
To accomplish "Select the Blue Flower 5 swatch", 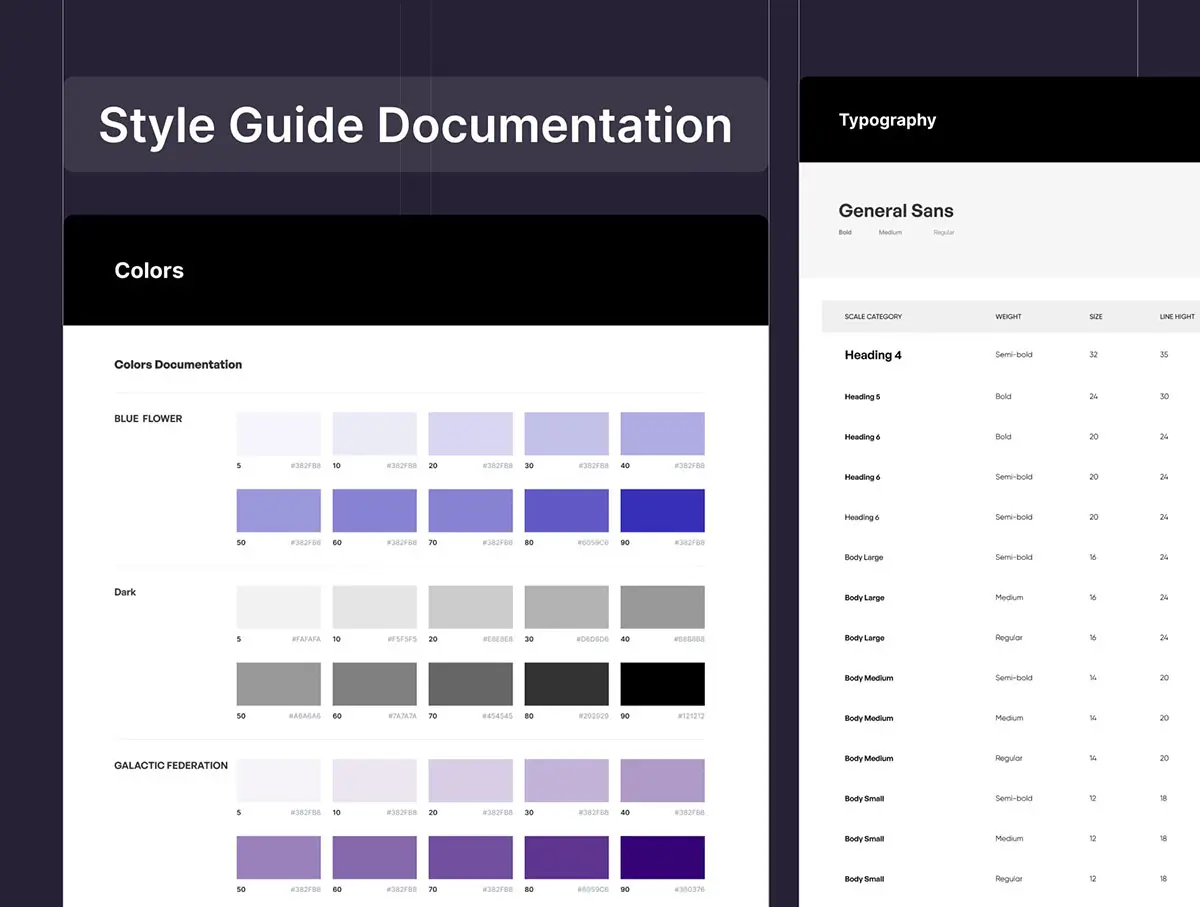I will point(278,433).
